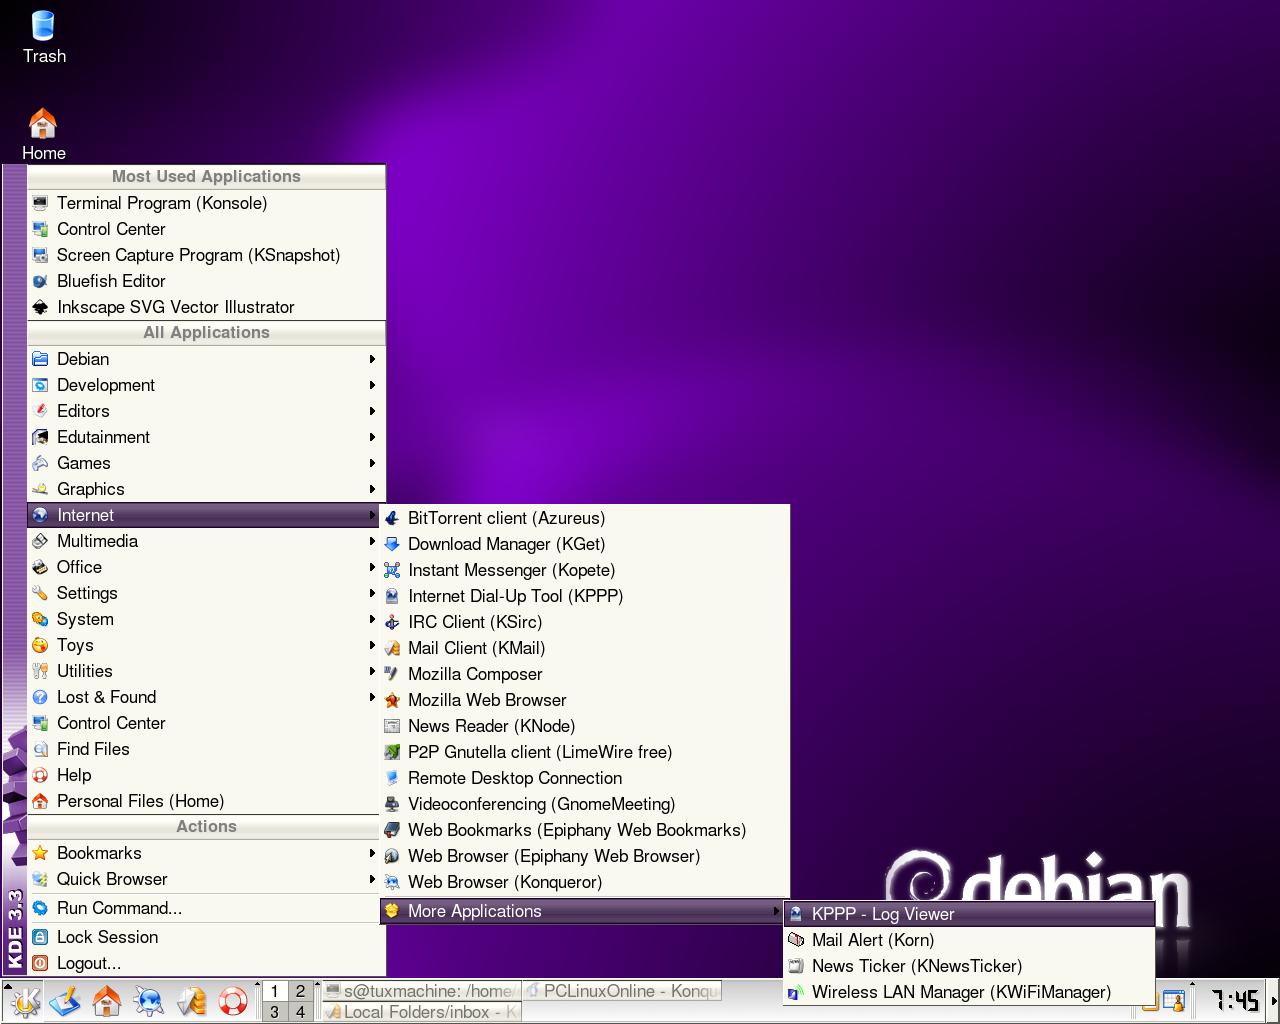Open the Trash desktop icon
The image size is (1280, 1024).
tap(44, 36)
